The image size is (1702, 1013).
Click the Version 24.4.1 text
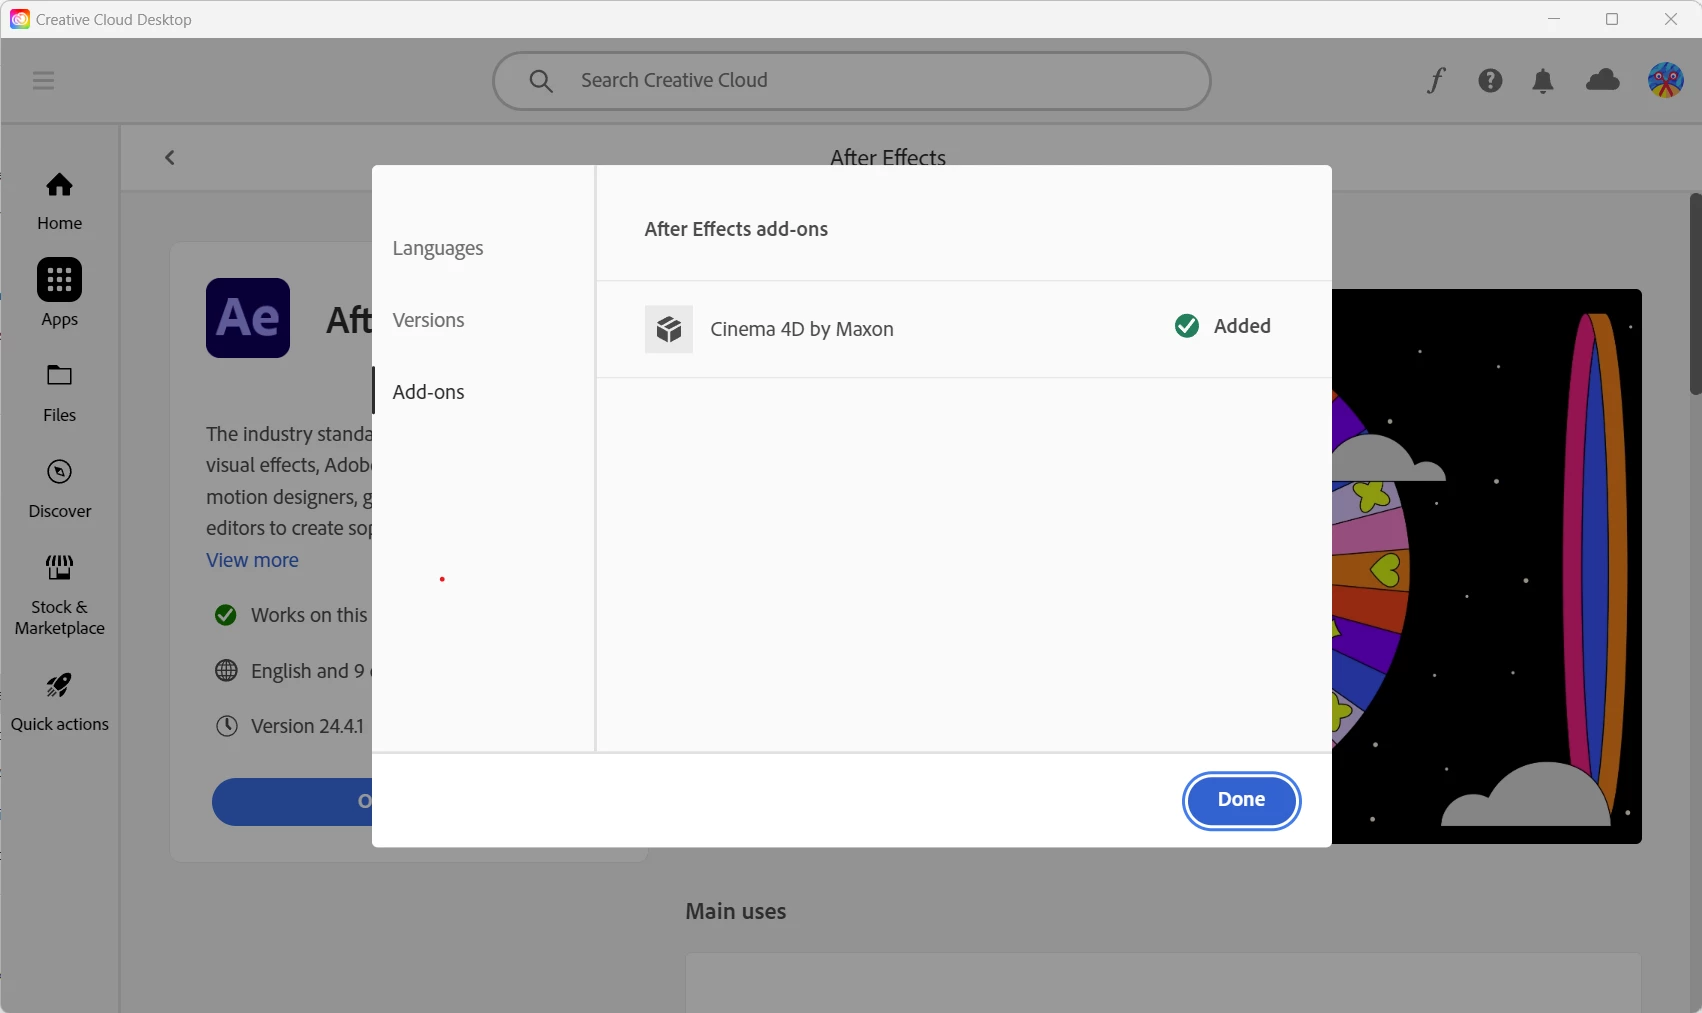coord(308,726)
